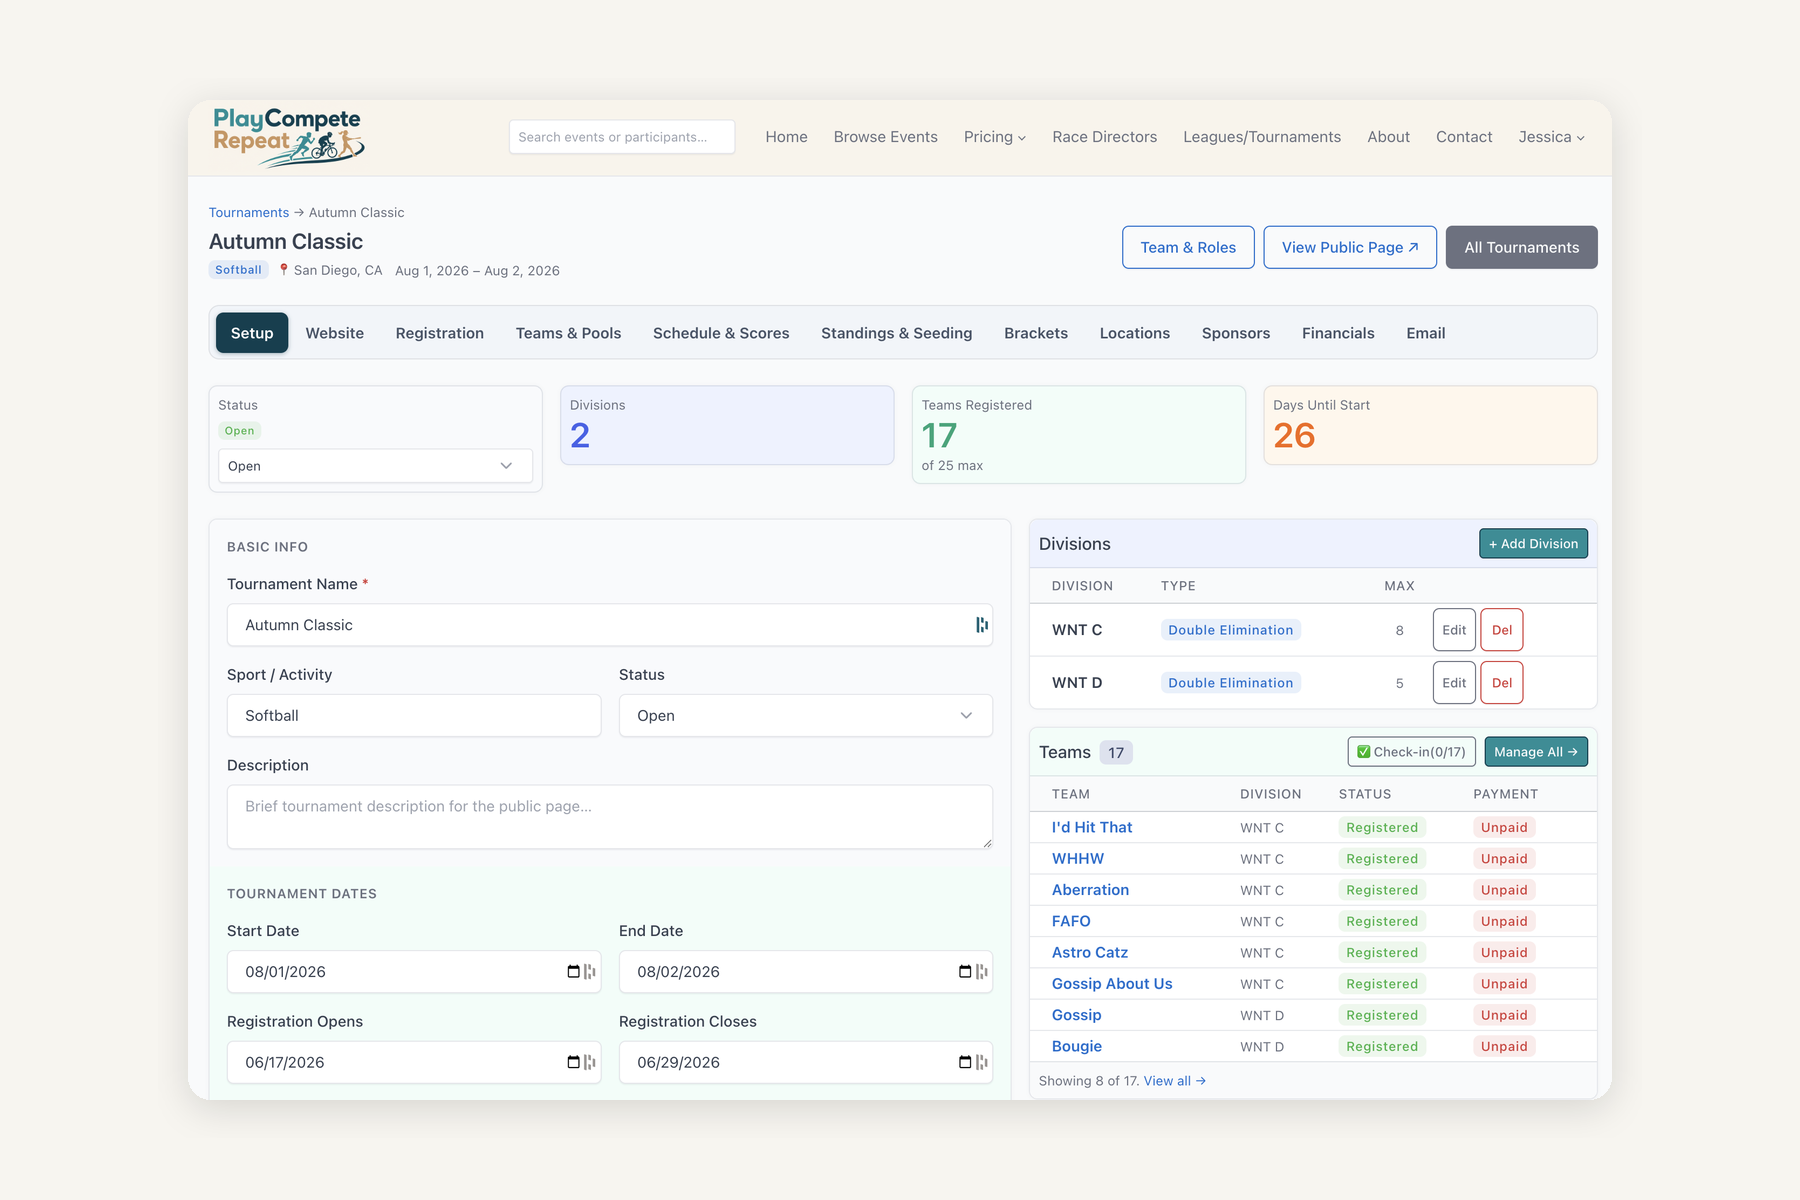
Task: Open the FAFO team link
Action: (x=1071, y=921)
